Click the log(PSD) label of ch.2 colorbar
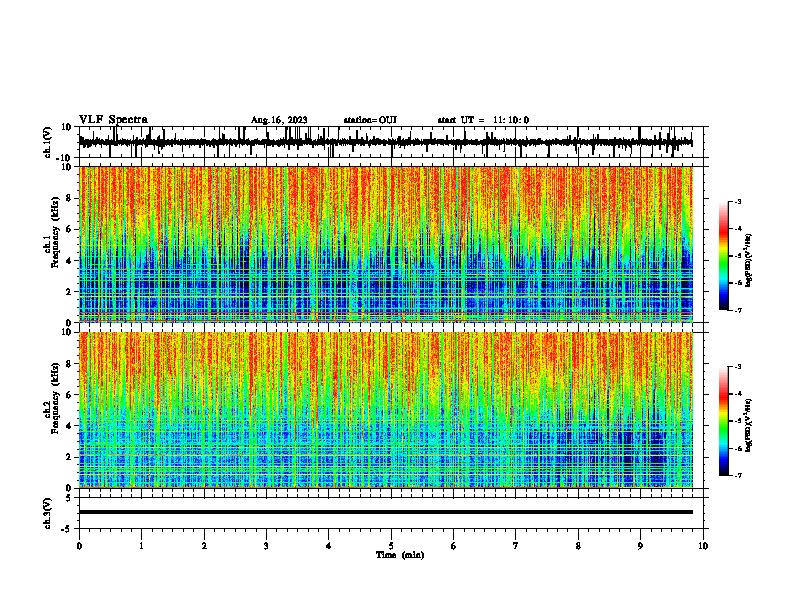The width and height of the screenshot is (792, 612). point(748,426)
